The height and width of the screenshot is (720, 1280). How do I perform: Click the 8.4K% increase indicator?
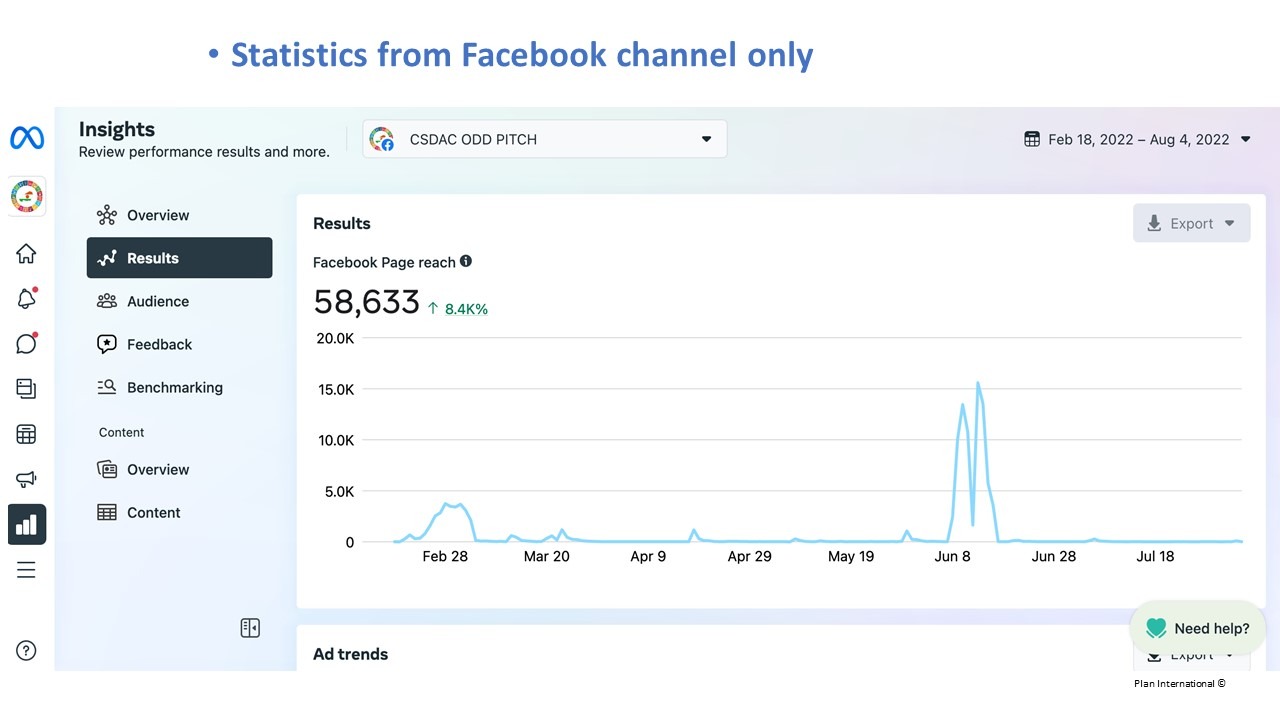pos(457,309)
